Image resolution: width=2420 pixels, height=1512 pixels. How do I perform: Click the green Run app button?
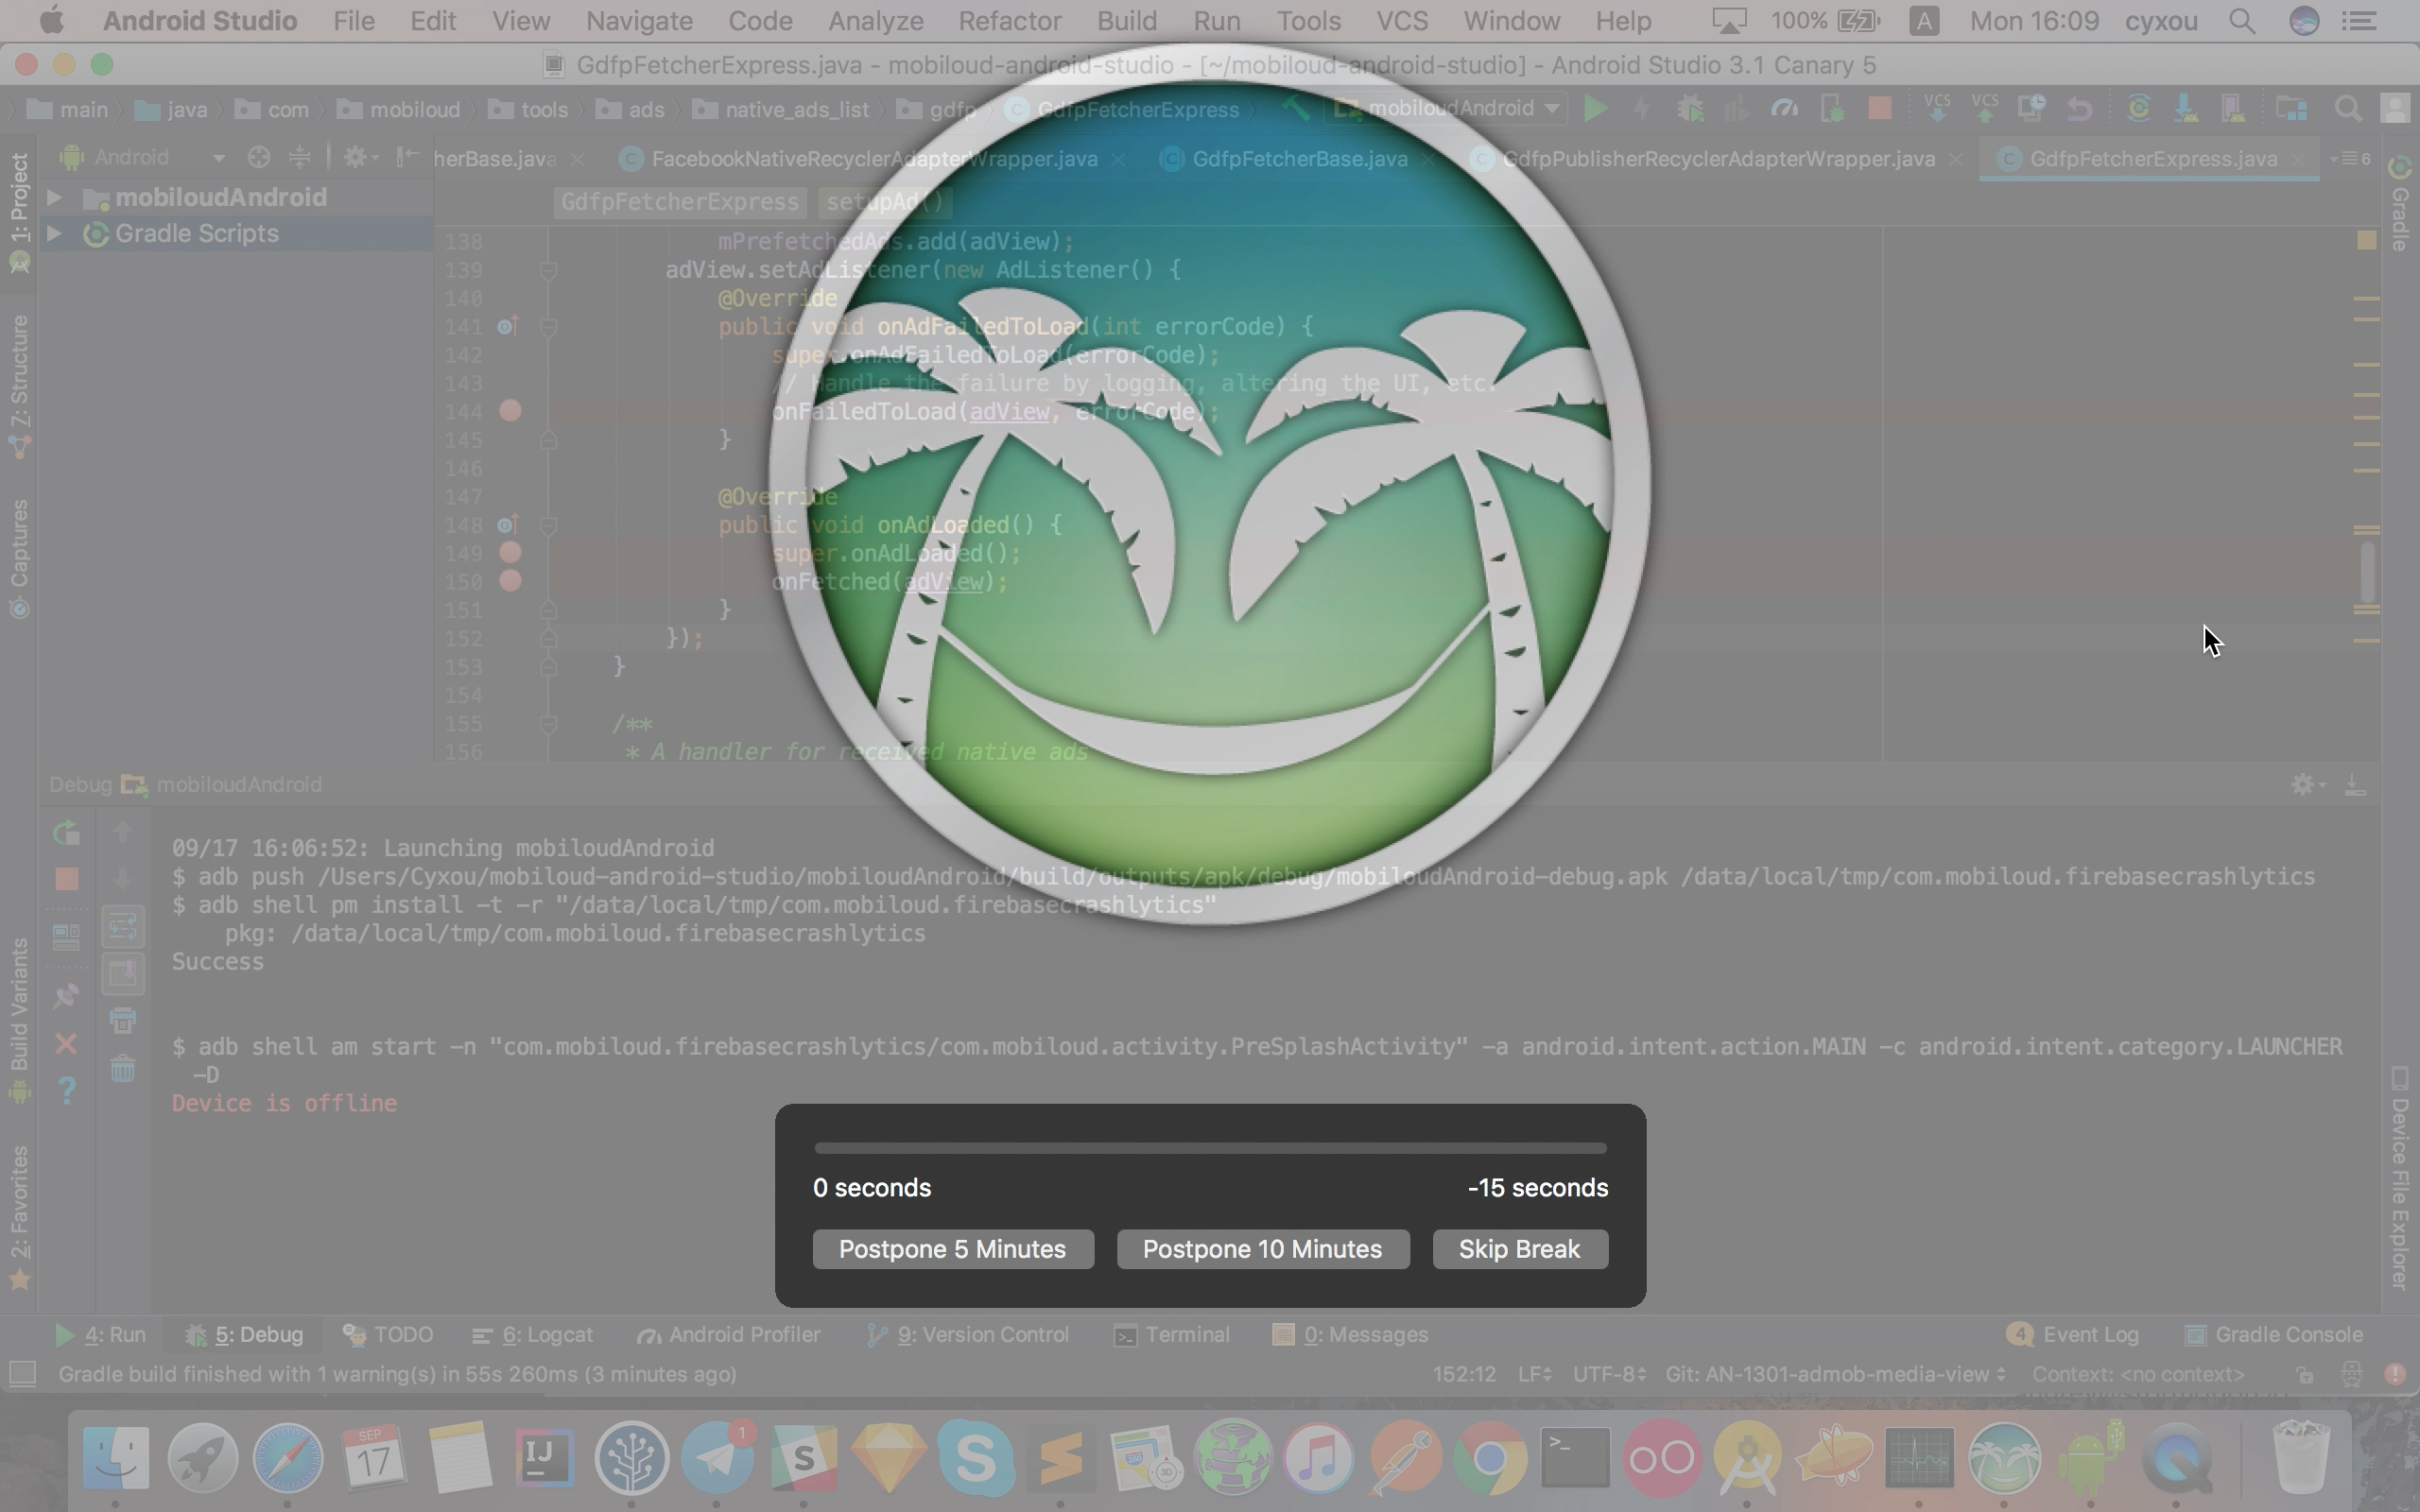click(1595, 109)
